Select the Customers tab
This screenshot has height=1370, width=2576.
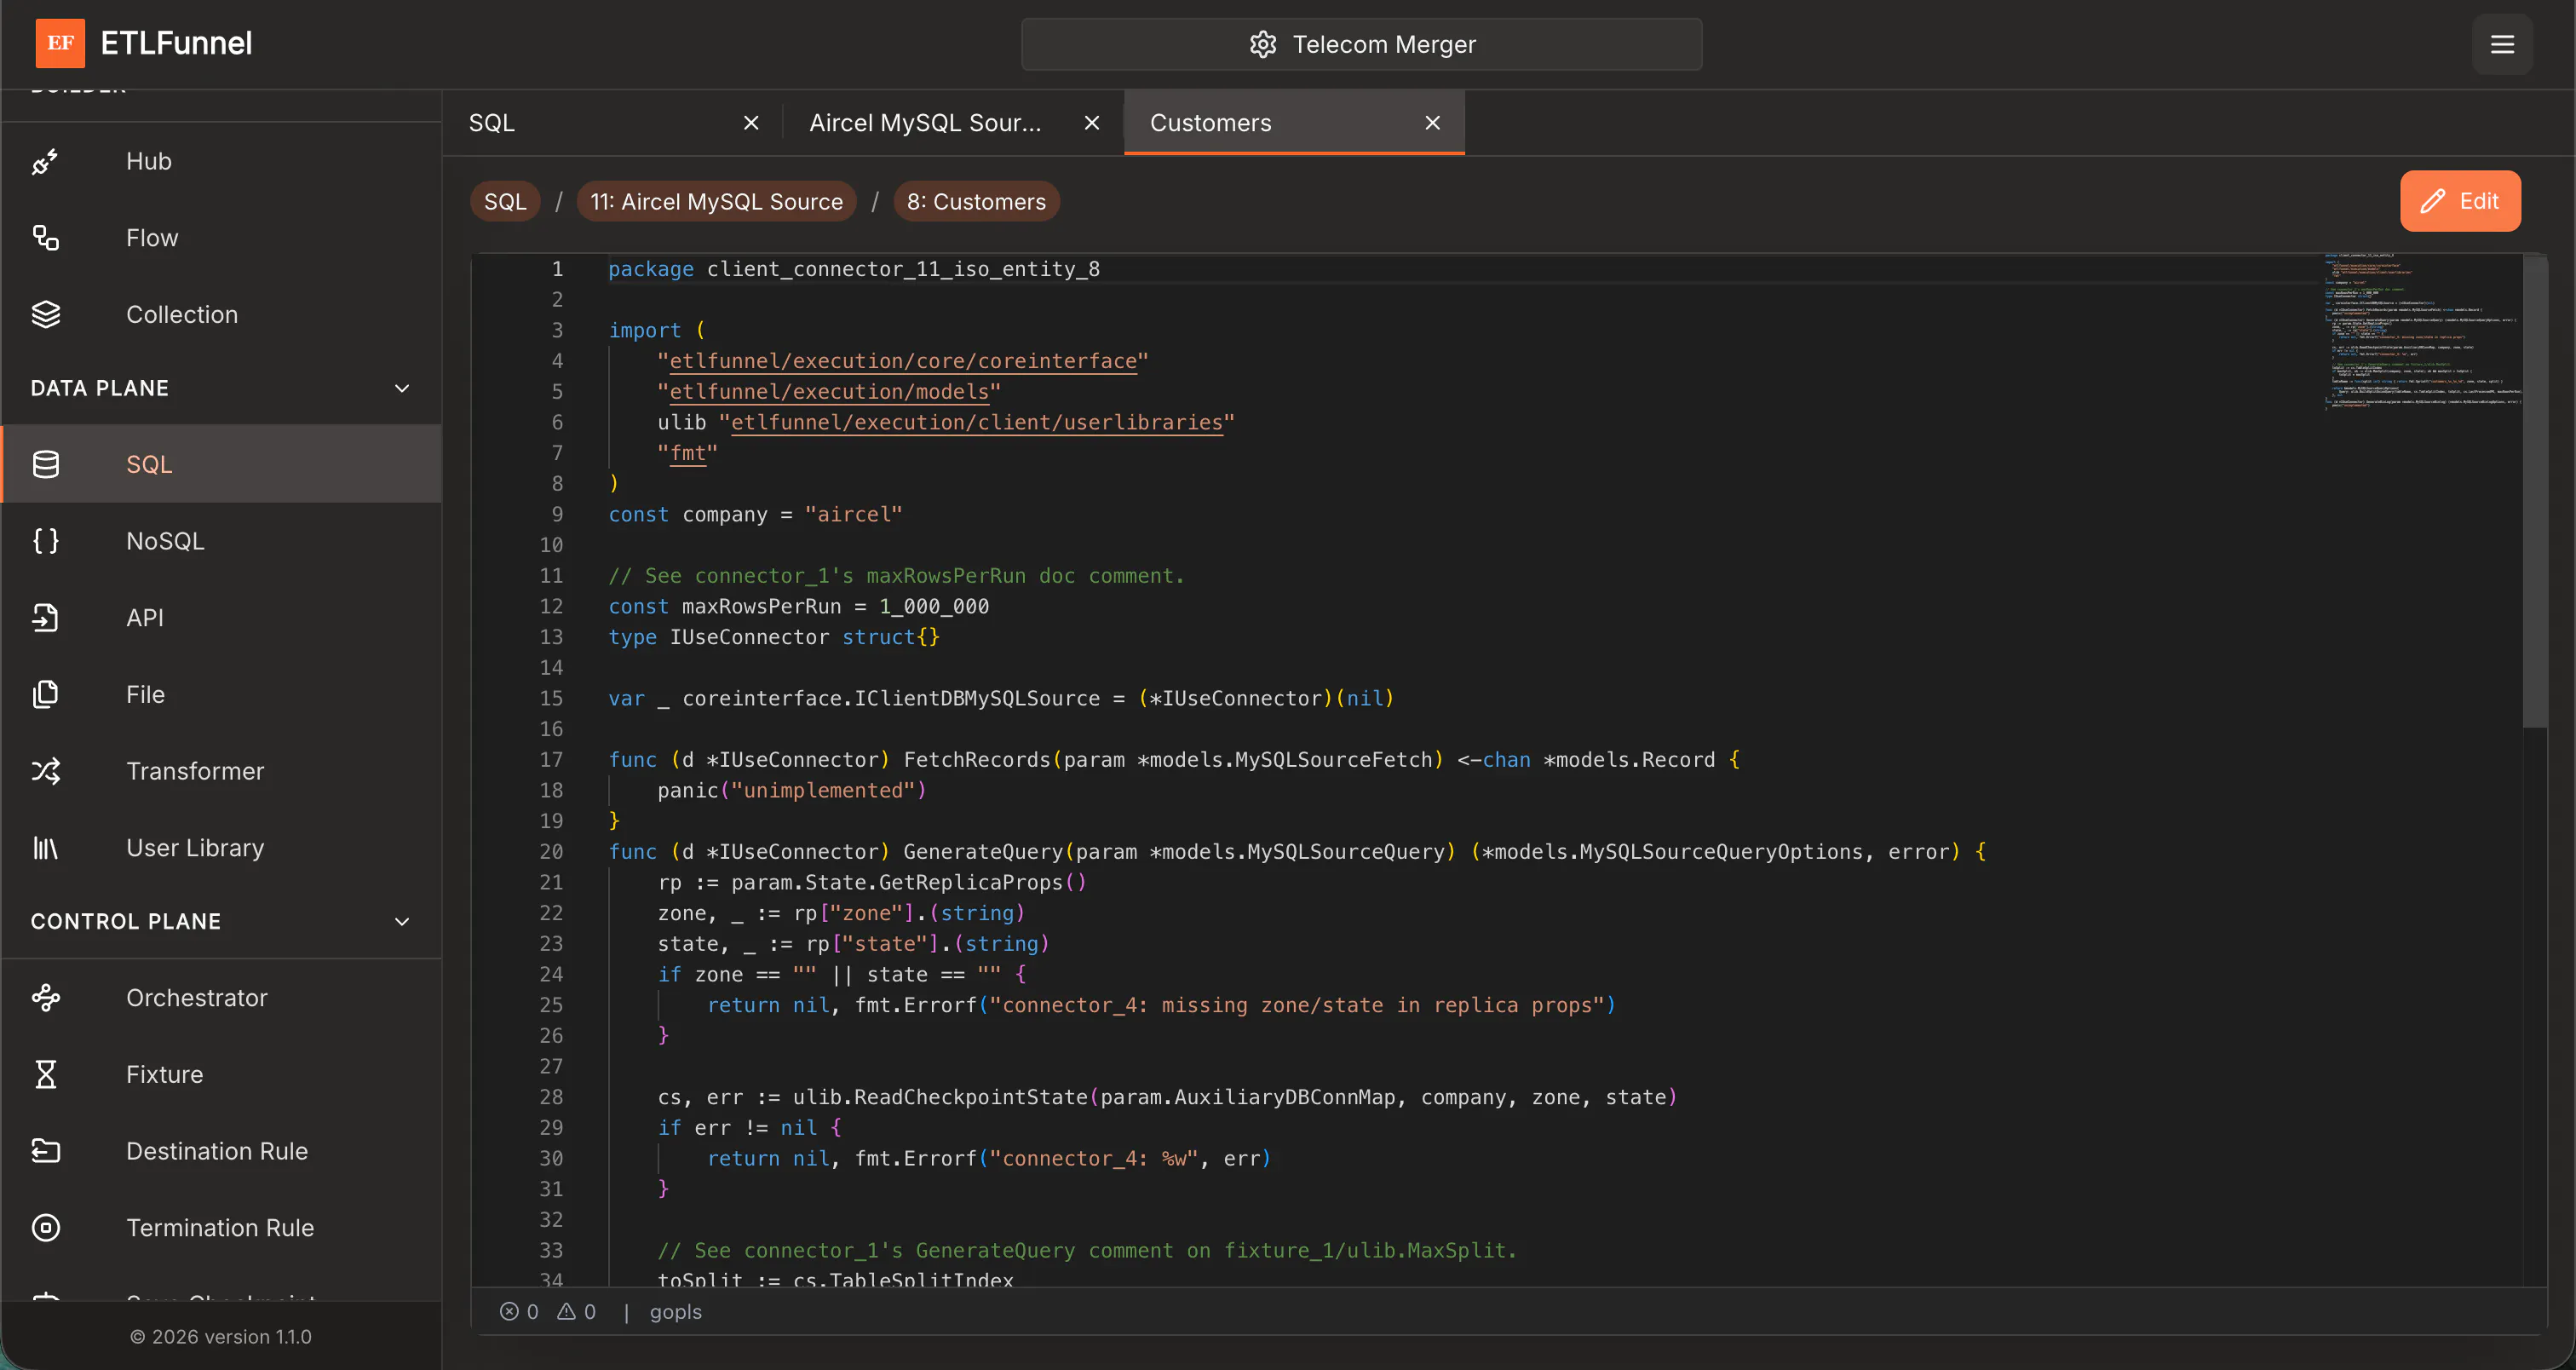1294,122
